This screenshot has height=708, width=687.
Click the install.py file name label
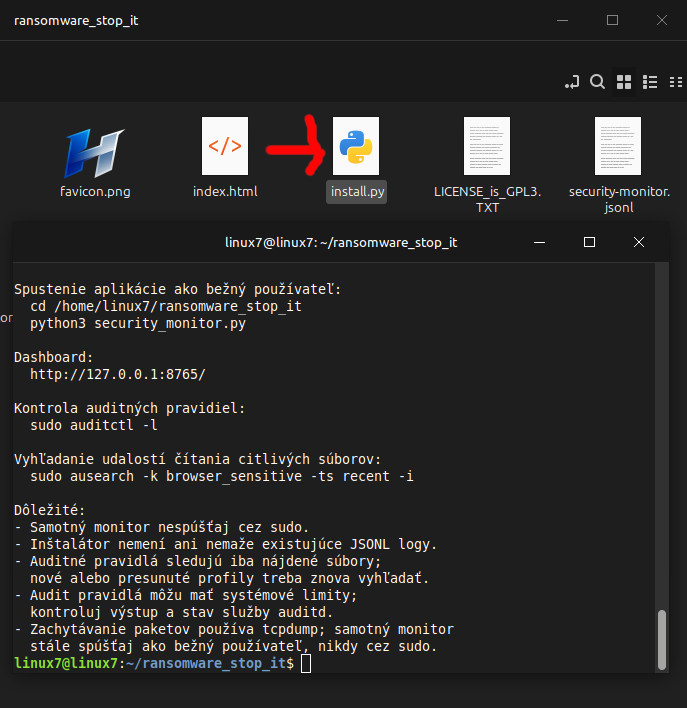tap(357, 192)
